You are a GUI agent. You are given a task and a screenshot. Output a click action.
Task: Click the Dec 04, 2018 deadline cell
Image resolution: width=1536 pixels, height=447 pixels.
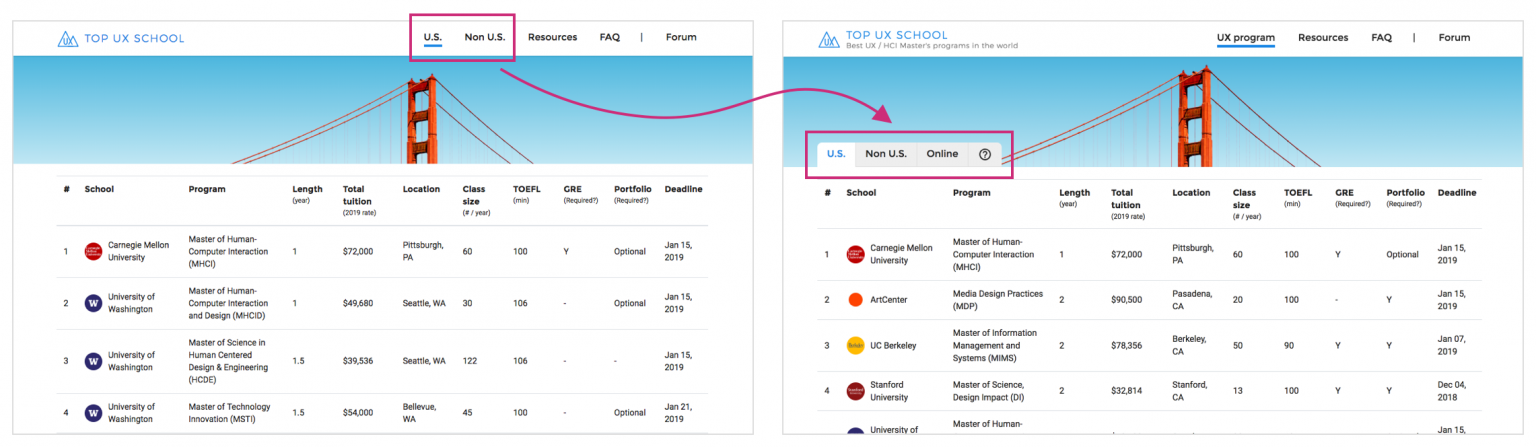tap(1454, 391)
